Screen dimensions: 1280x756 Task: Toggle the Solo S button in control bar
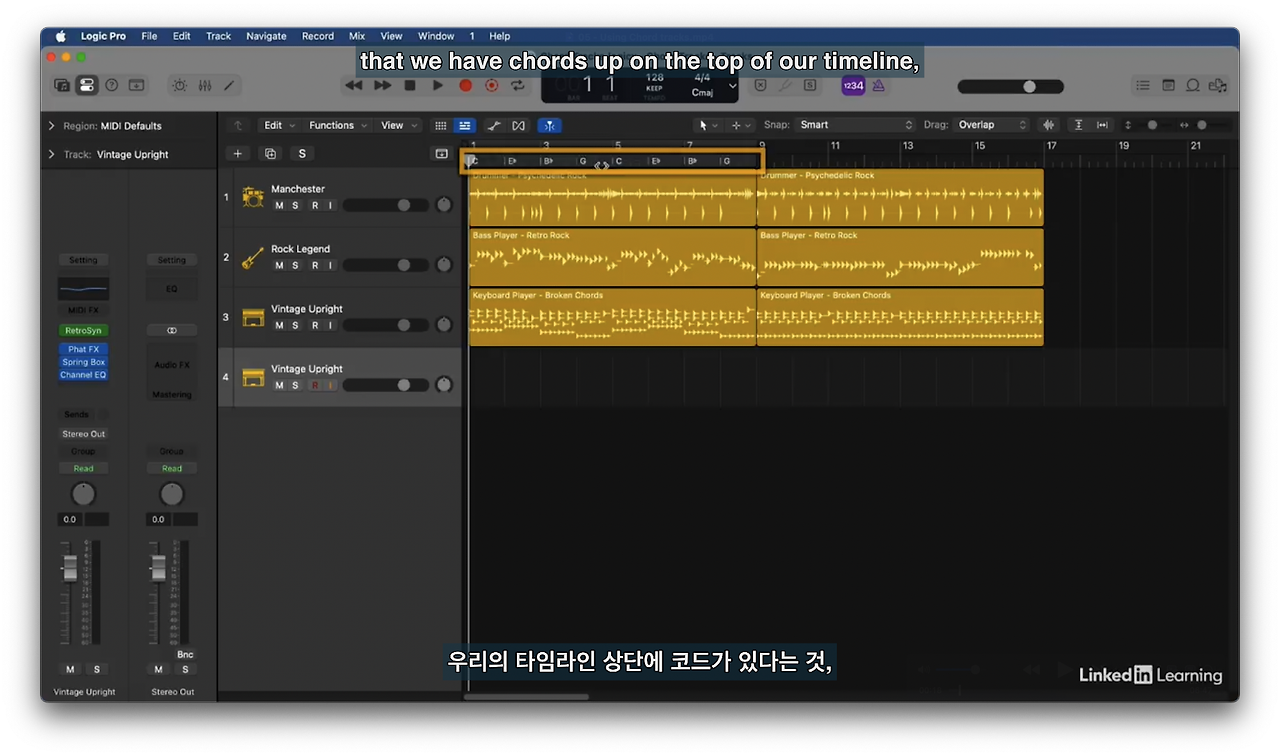click(810, 86)
